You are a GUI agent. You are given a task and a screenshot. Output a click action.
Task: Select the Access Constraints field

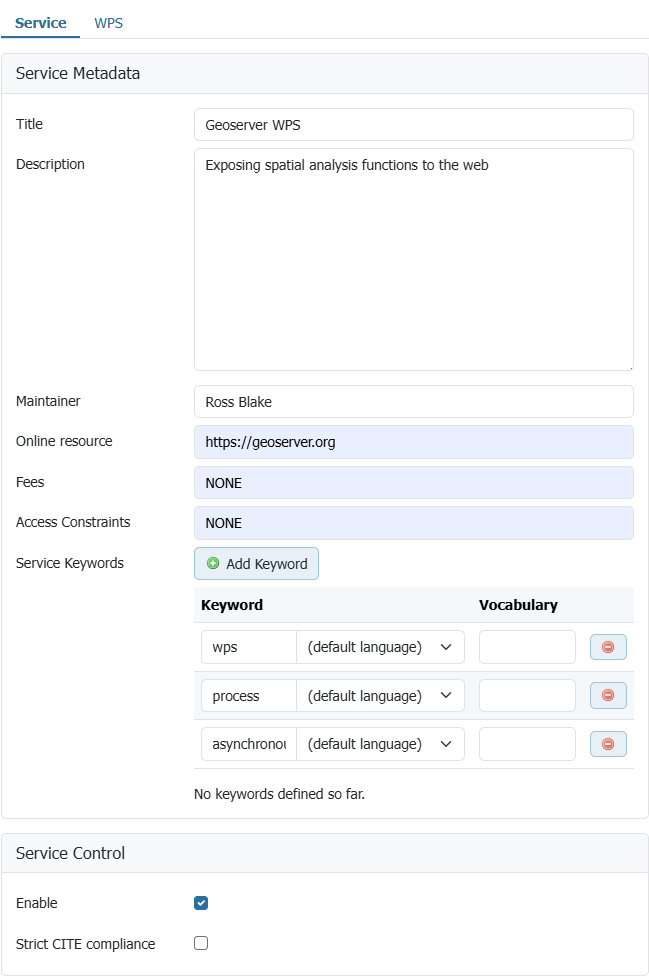tap(413, 523)
